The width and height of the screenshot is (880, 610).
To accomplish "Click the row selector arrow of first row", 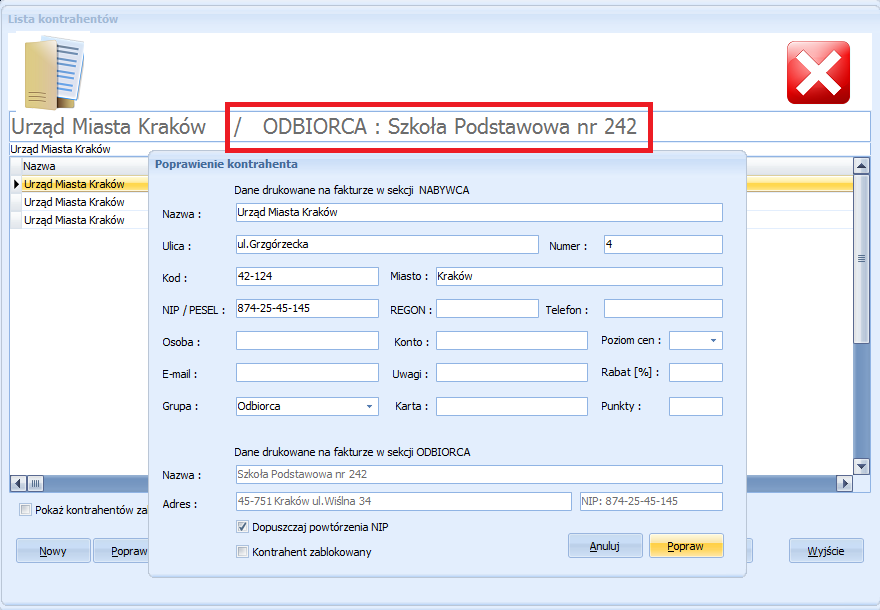I will coord(16,184).
